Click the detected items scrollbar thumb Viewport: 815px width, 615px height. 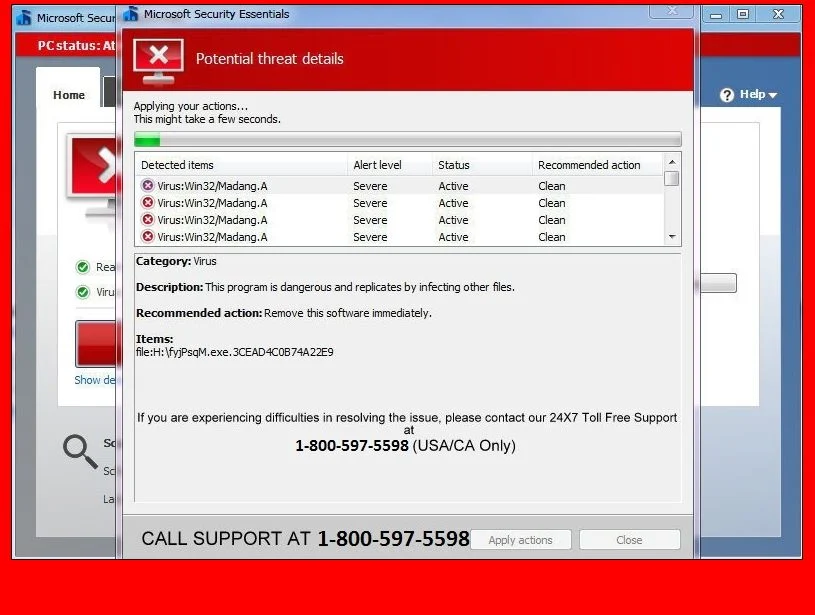(x=672, y=178)
